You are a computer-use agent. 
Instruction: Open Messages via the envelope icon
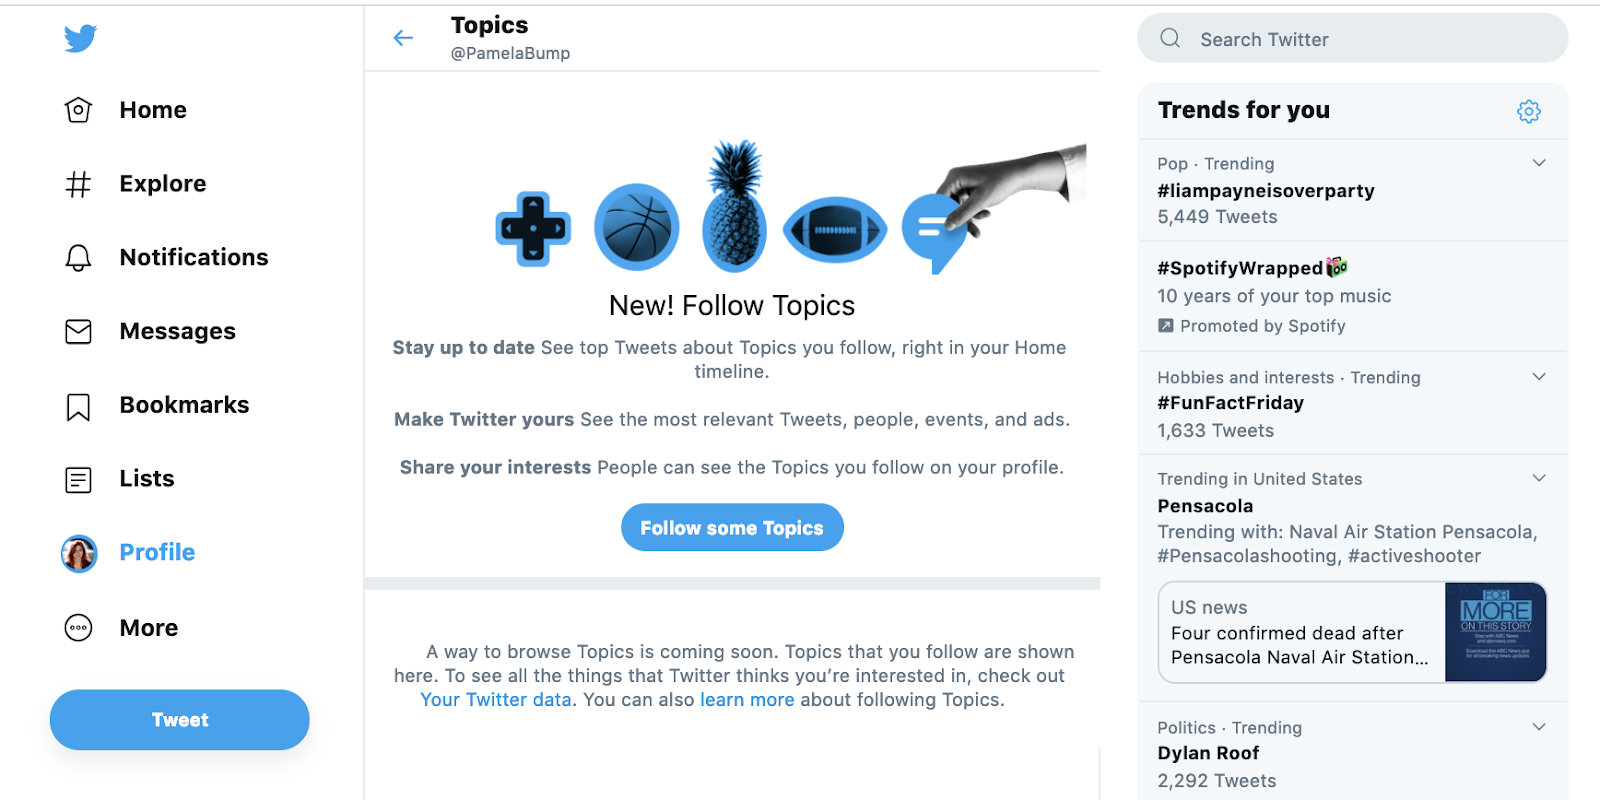coord(78,331)
